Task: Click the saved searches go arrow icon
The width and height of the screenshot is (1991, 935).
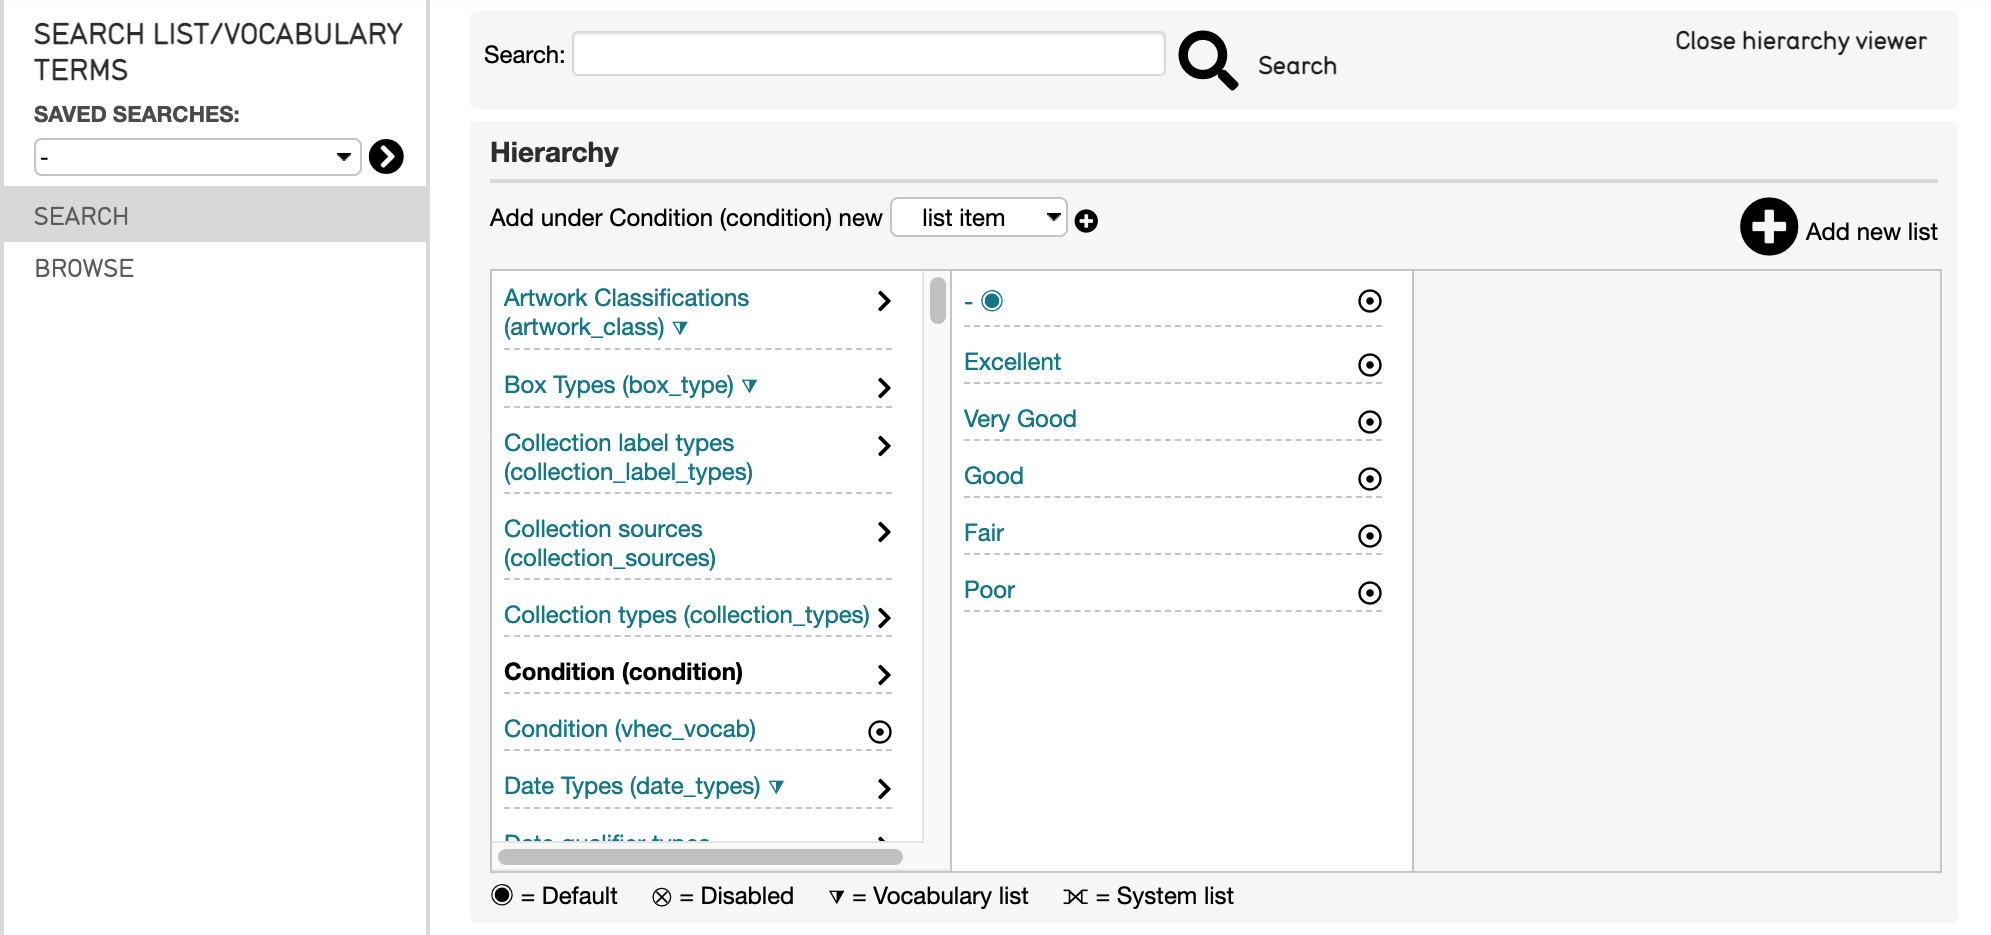Action: pos(386,157)
